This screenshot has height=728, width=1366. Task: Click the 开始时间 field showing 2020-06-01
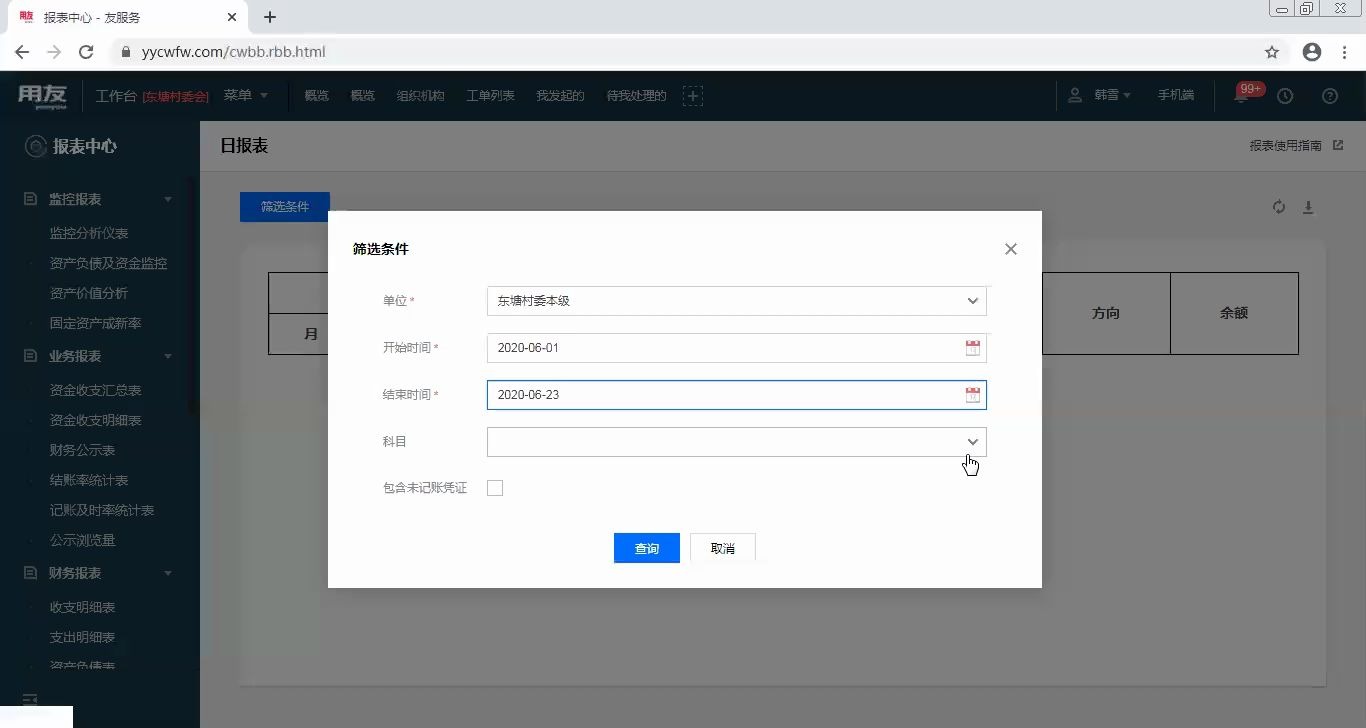click(x=737, y=348)
